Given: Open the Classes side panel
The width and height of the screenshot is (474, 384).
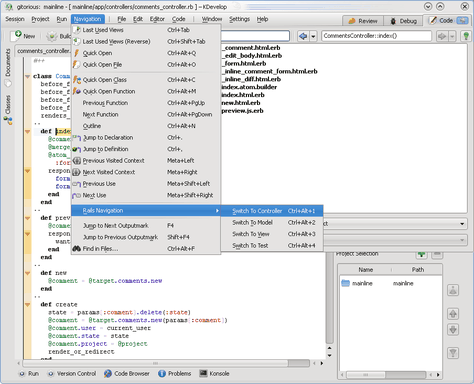Looking at the screenshot, I should (x=8, y=109).
